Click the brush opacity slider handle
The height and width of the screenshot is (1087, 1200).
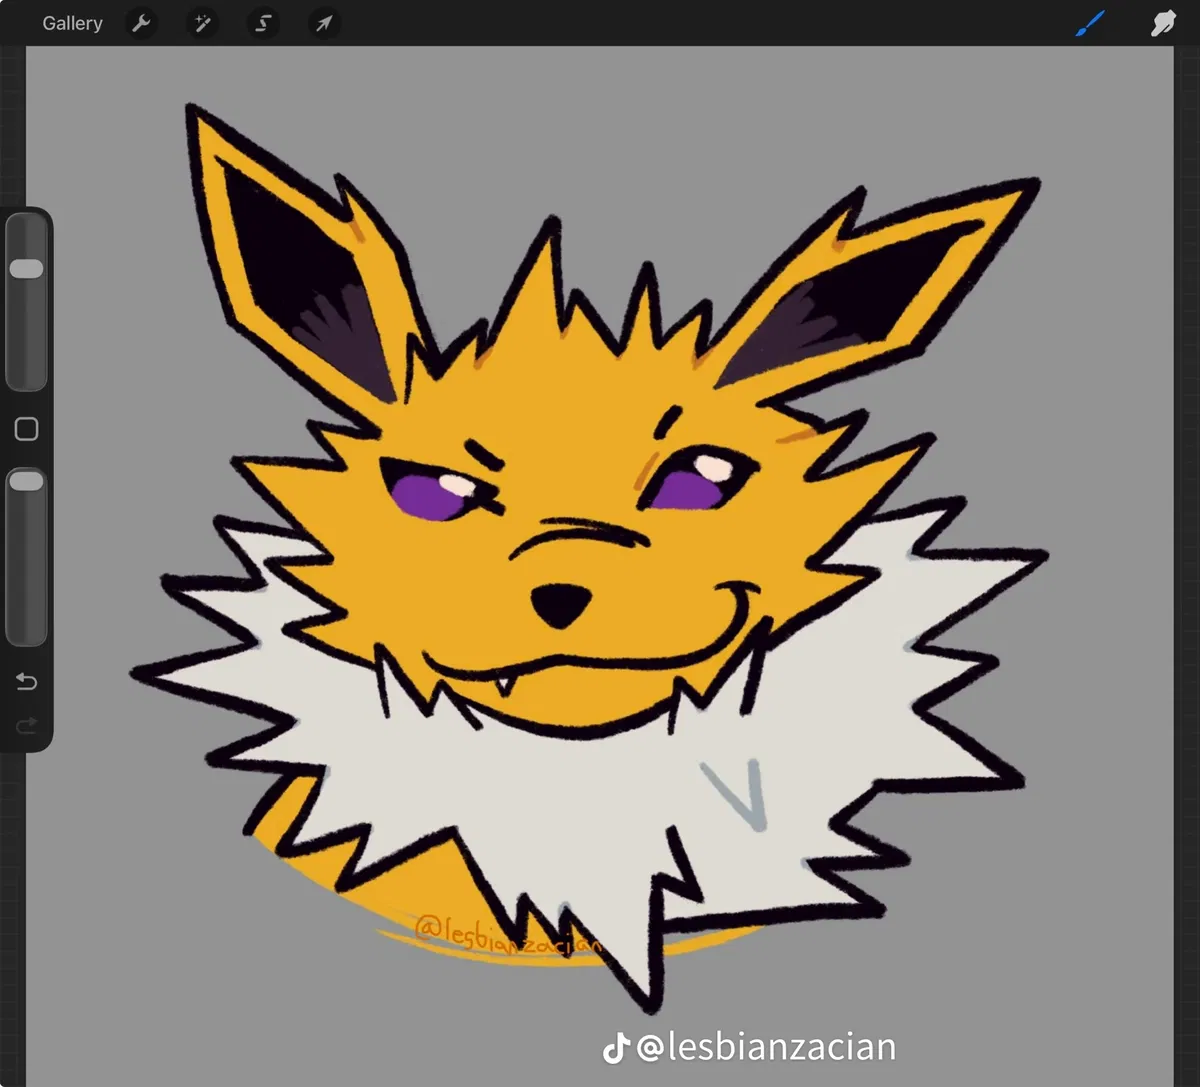26,482
